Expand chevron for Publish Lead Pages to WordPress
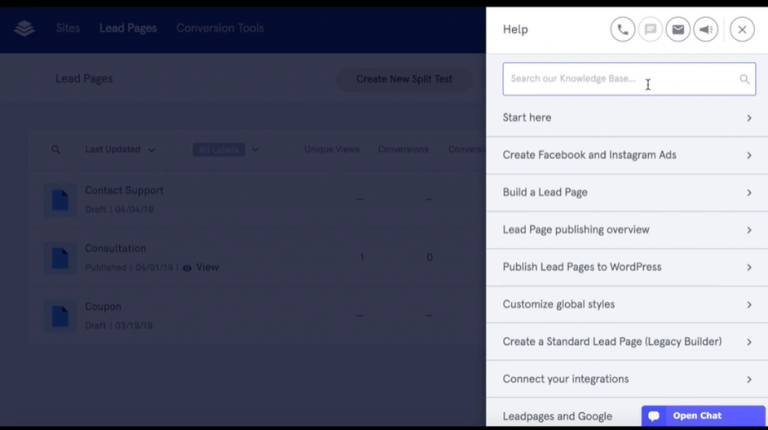 click(x=749, y=267)
